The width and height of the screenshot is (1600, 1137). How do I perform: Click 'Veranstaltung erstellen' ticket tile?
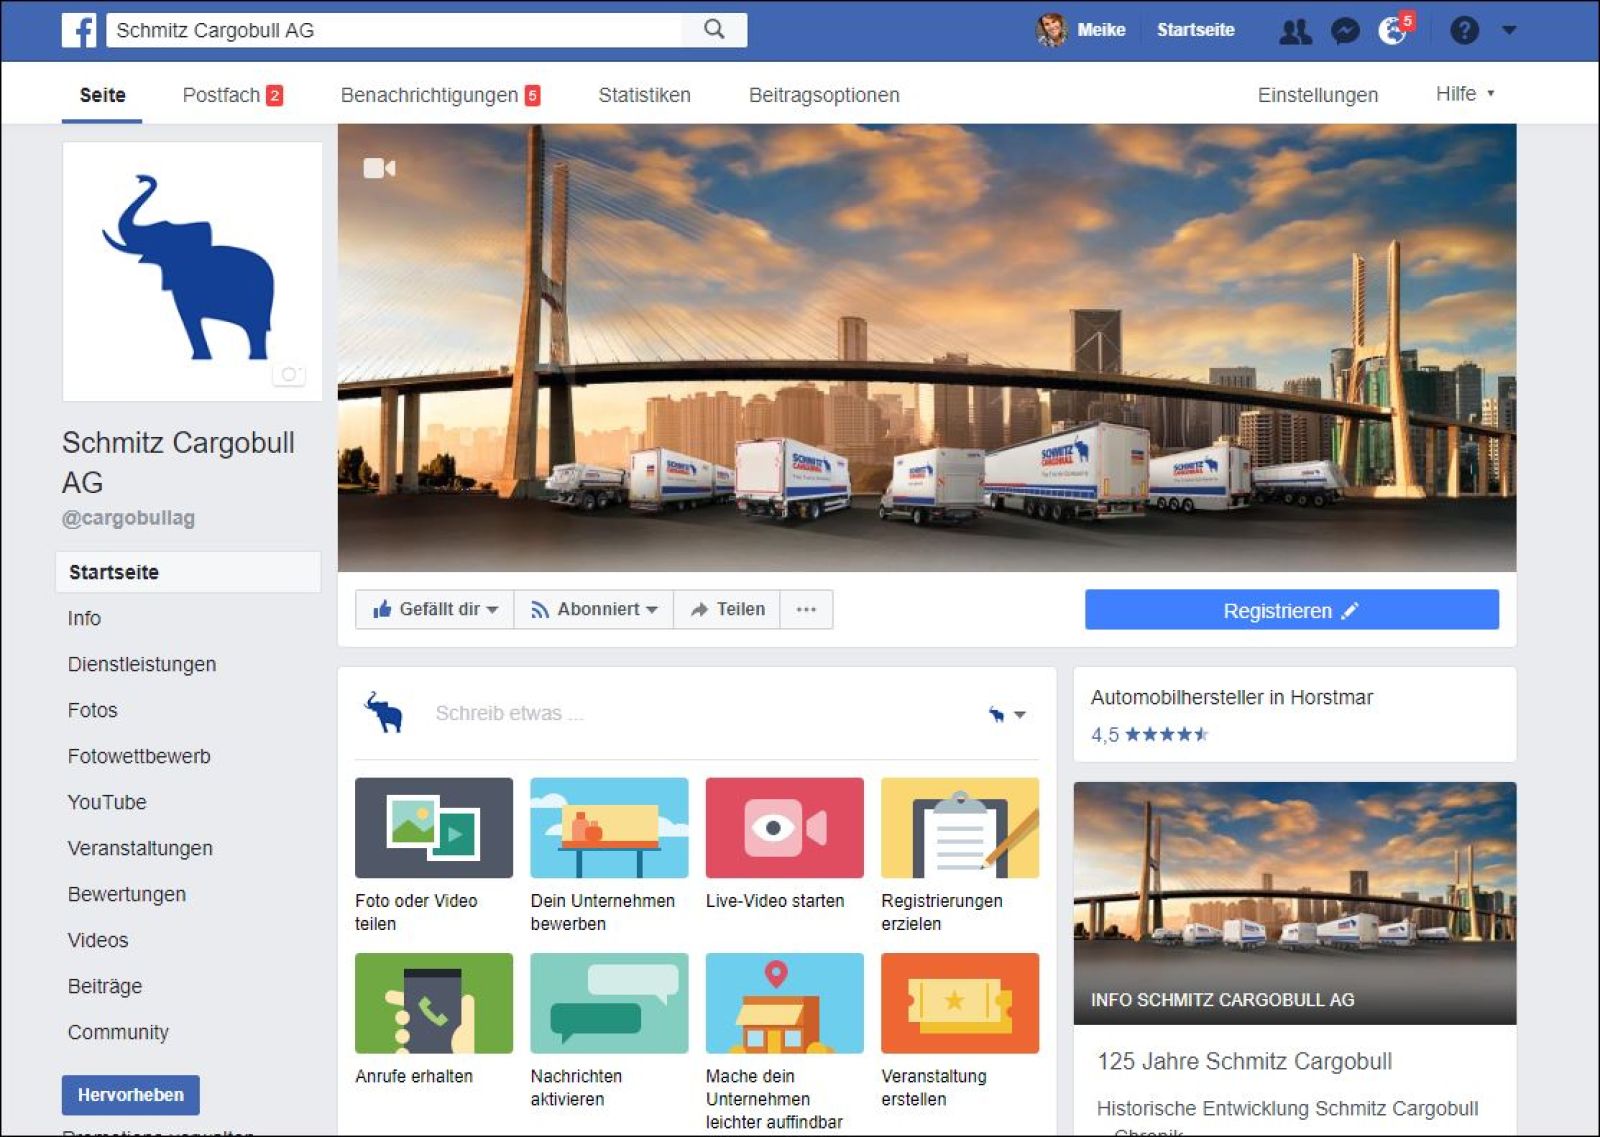pyautogui.click(x=959, y=1030)
